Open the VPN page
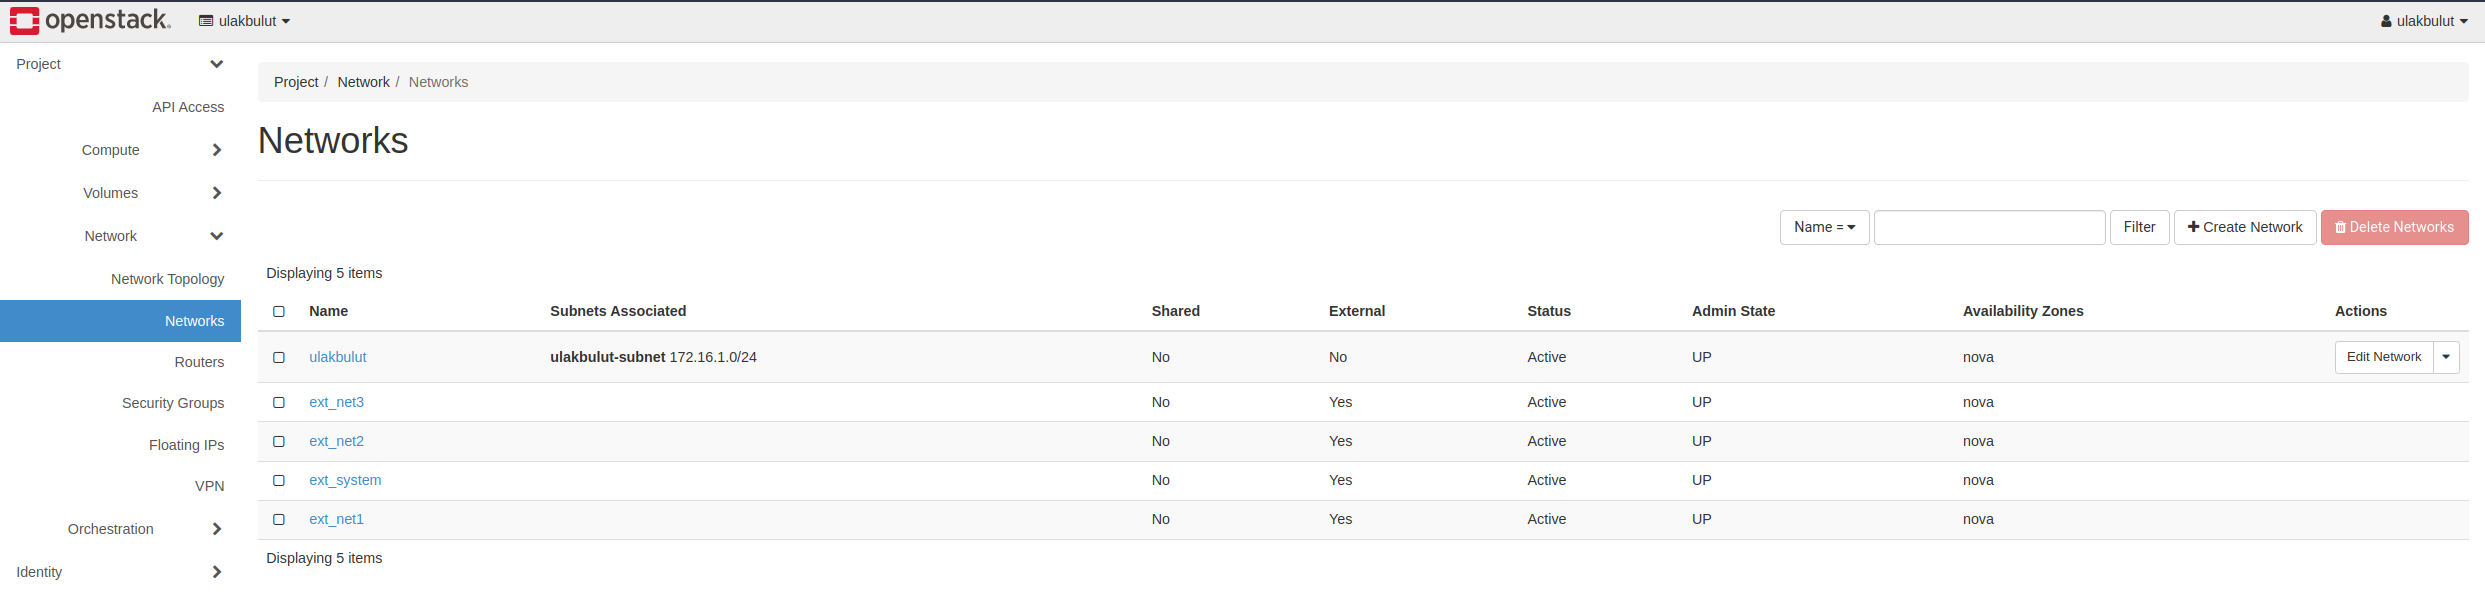This screenshot has height=604, width=2485. (209, 486)
